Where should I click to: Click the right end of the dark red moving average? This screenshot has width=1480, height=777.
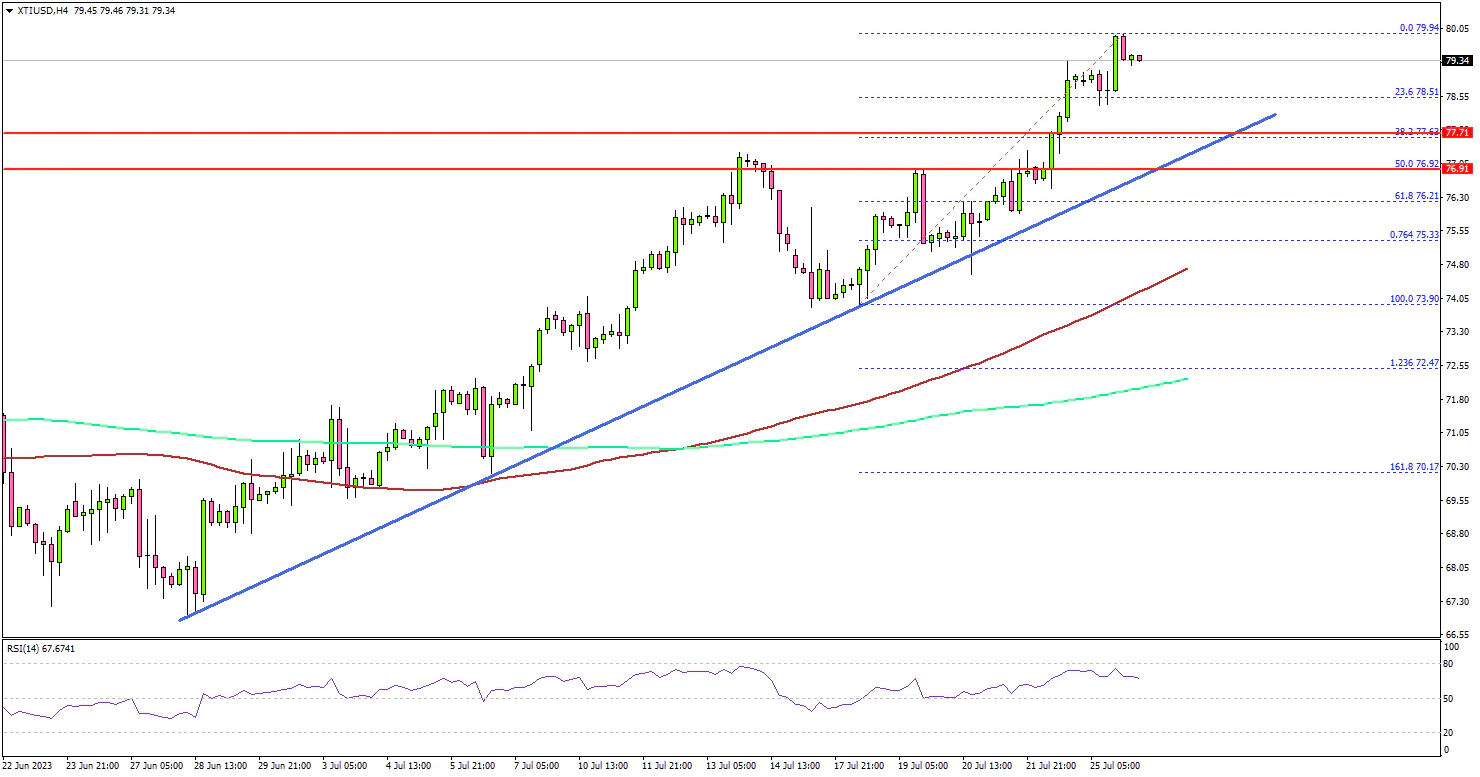pos(1186,268)
